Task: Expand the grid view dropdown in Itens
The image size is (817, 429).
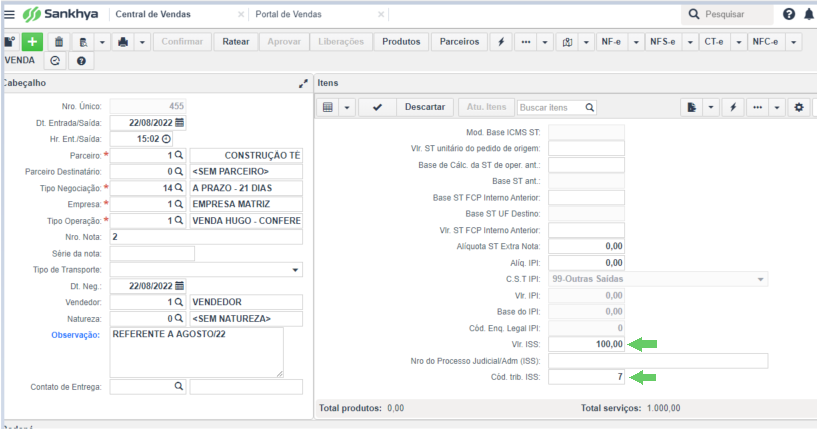Action: click(346, 107)
